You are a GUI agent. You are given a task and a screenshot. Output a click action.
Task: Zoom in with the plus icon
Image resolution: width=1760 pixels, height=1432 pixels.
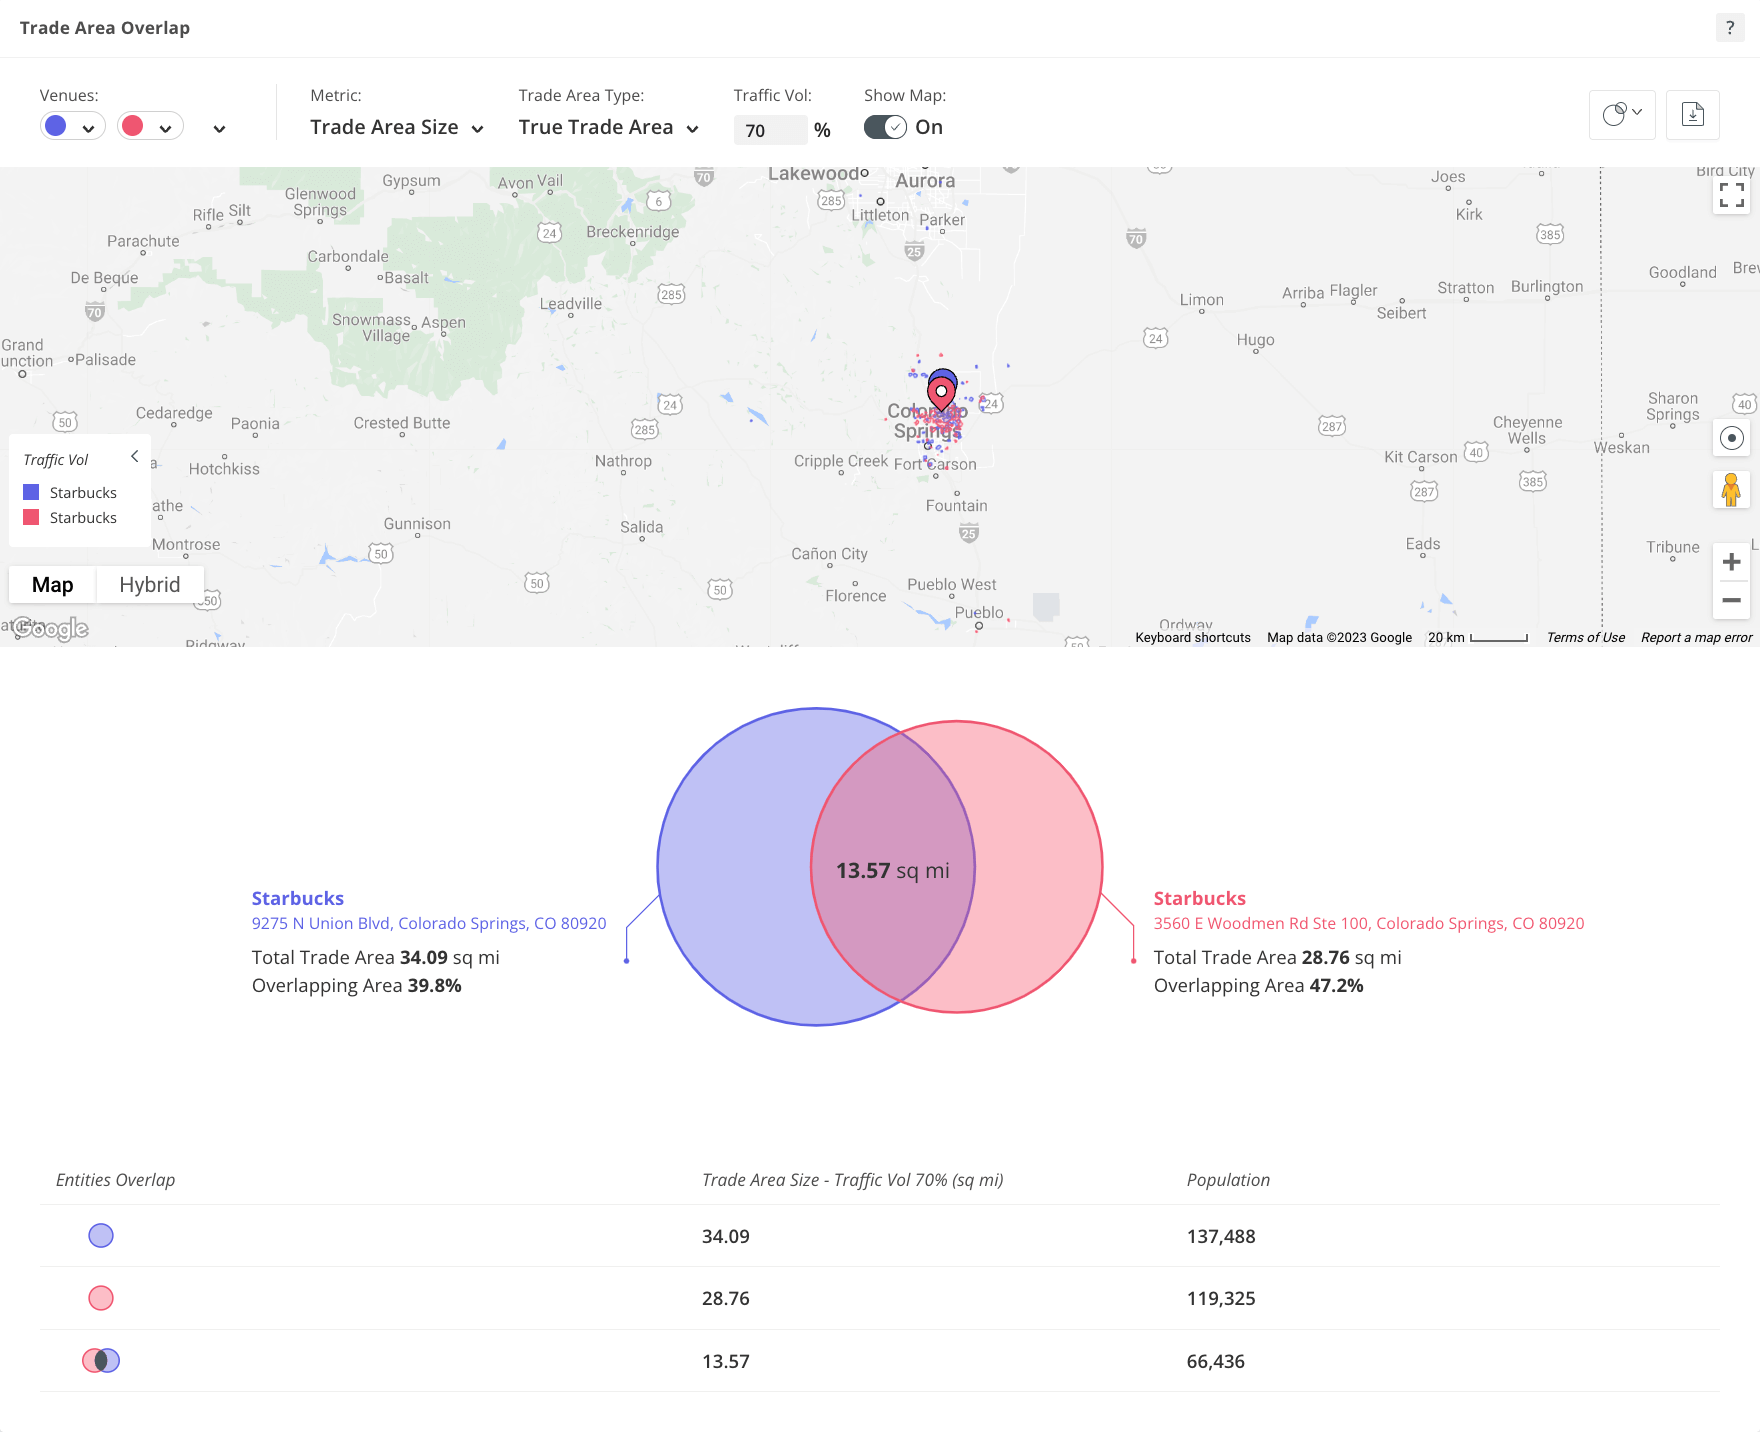[x=1731, y=561]
